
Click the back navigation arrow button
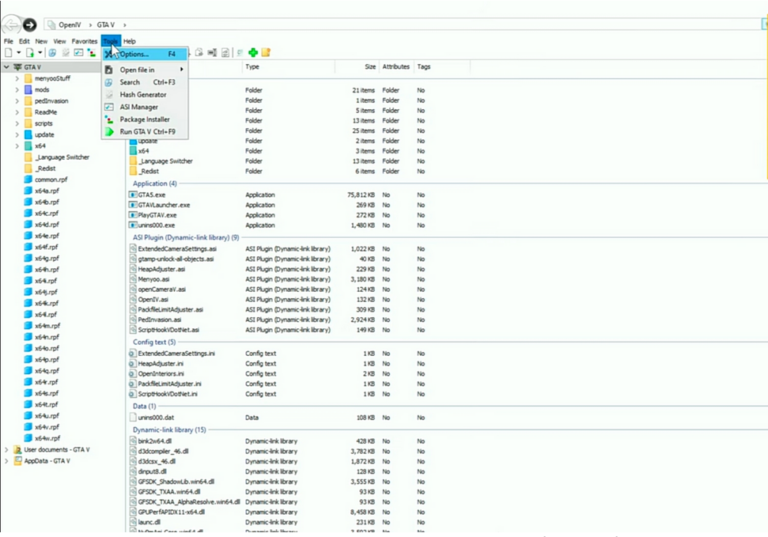point(11,24)
